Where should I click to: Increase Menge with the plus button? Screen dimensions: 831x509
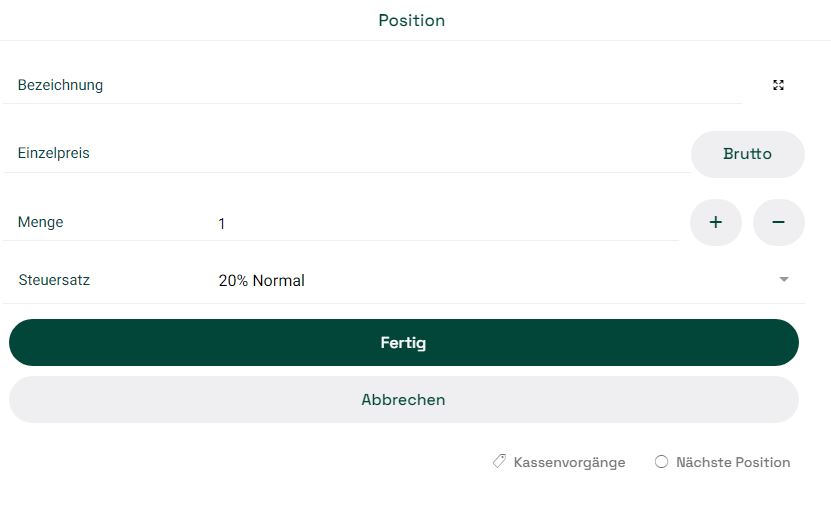point(715,222)
